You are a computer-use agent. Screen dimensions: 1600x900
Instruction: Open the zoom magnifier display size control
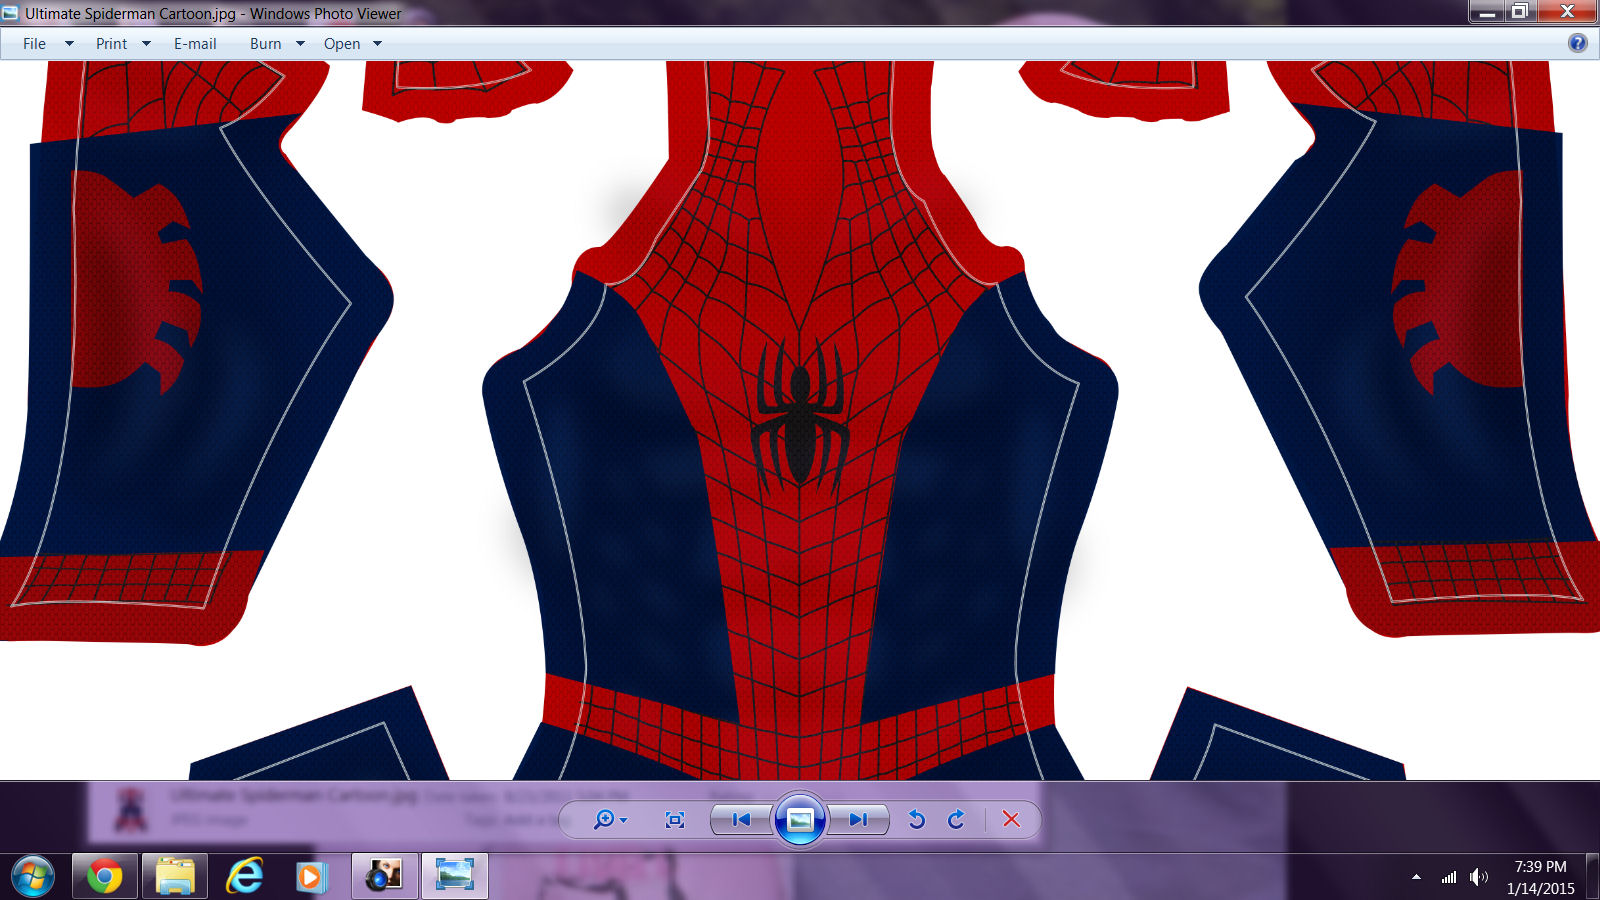[610, 820]
